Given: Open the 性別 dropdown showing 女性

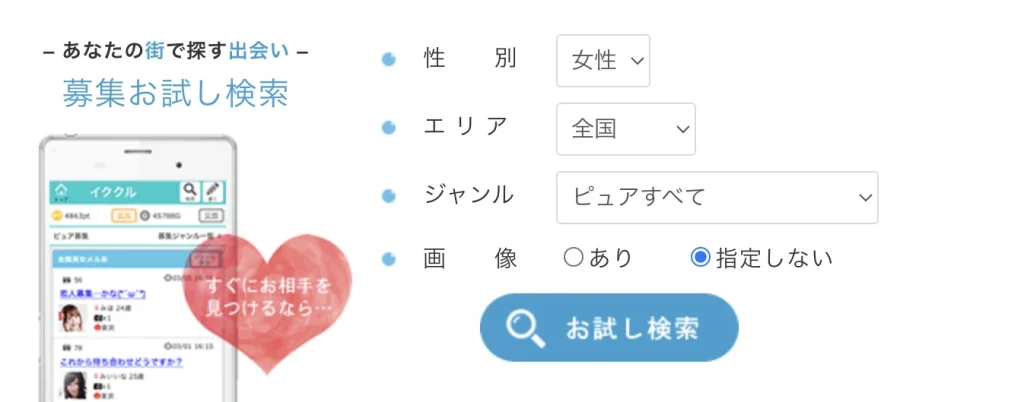Looking at the screenshot, I should click(x=603, y=61).
